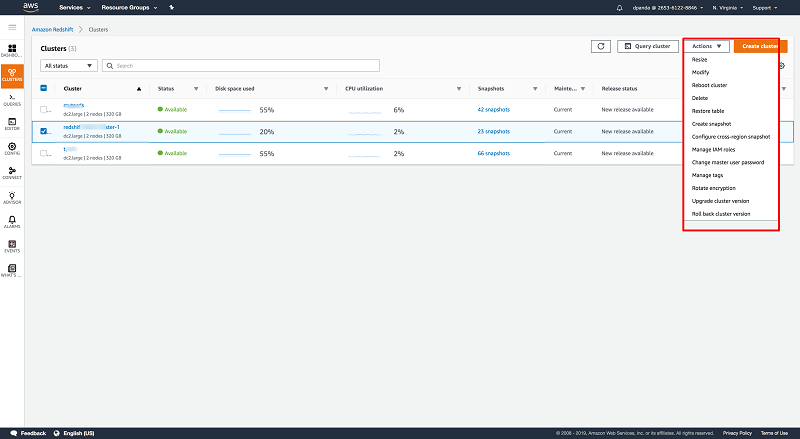This screenshot has width=800, height=439.
Task: Click the search magnifier icon
Action: [x=110, y=66]
